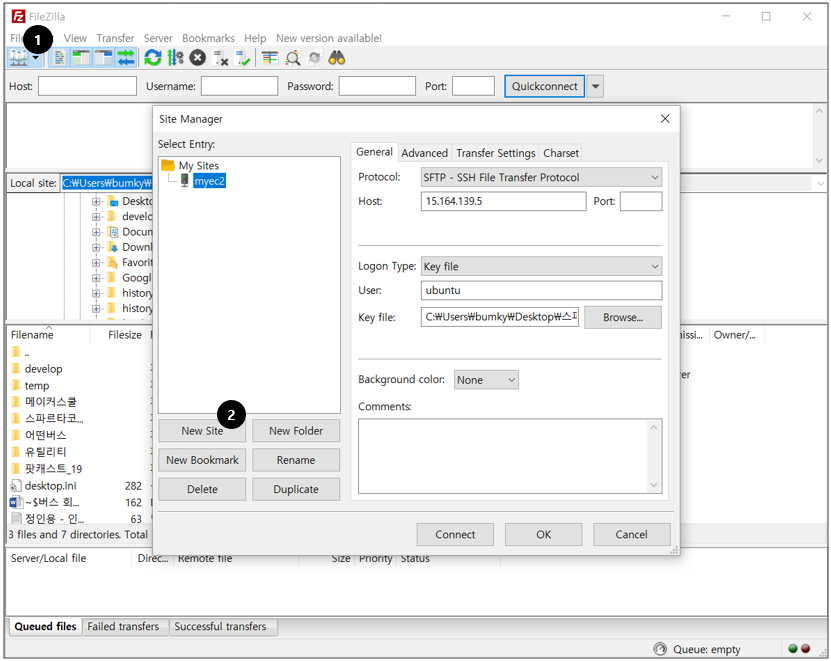Click the New Bookmark button
This screenshot has width=831, height=661.
(202, 460)
